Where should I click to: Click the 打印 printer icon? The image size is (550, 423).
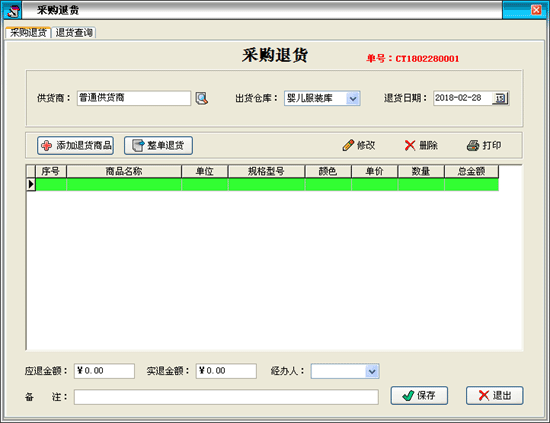[473, 145]
